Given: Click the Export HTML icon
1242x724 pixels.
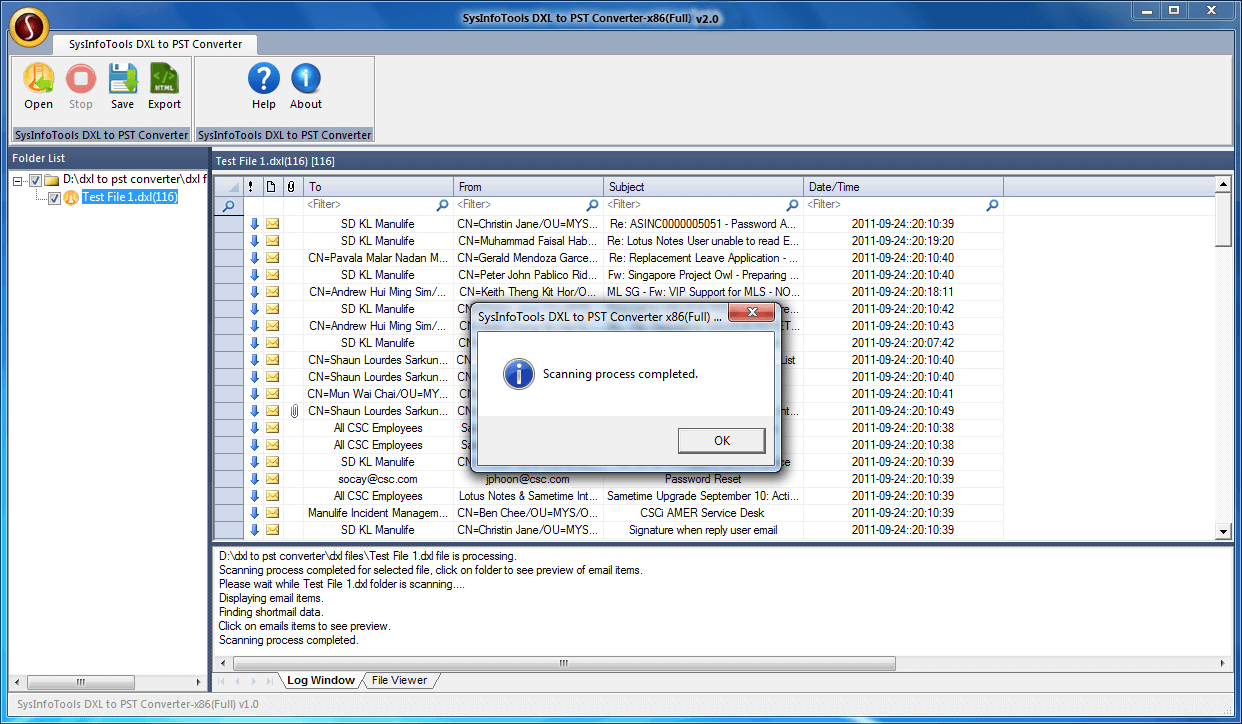Looking at the screenshot, I should 164,79.
